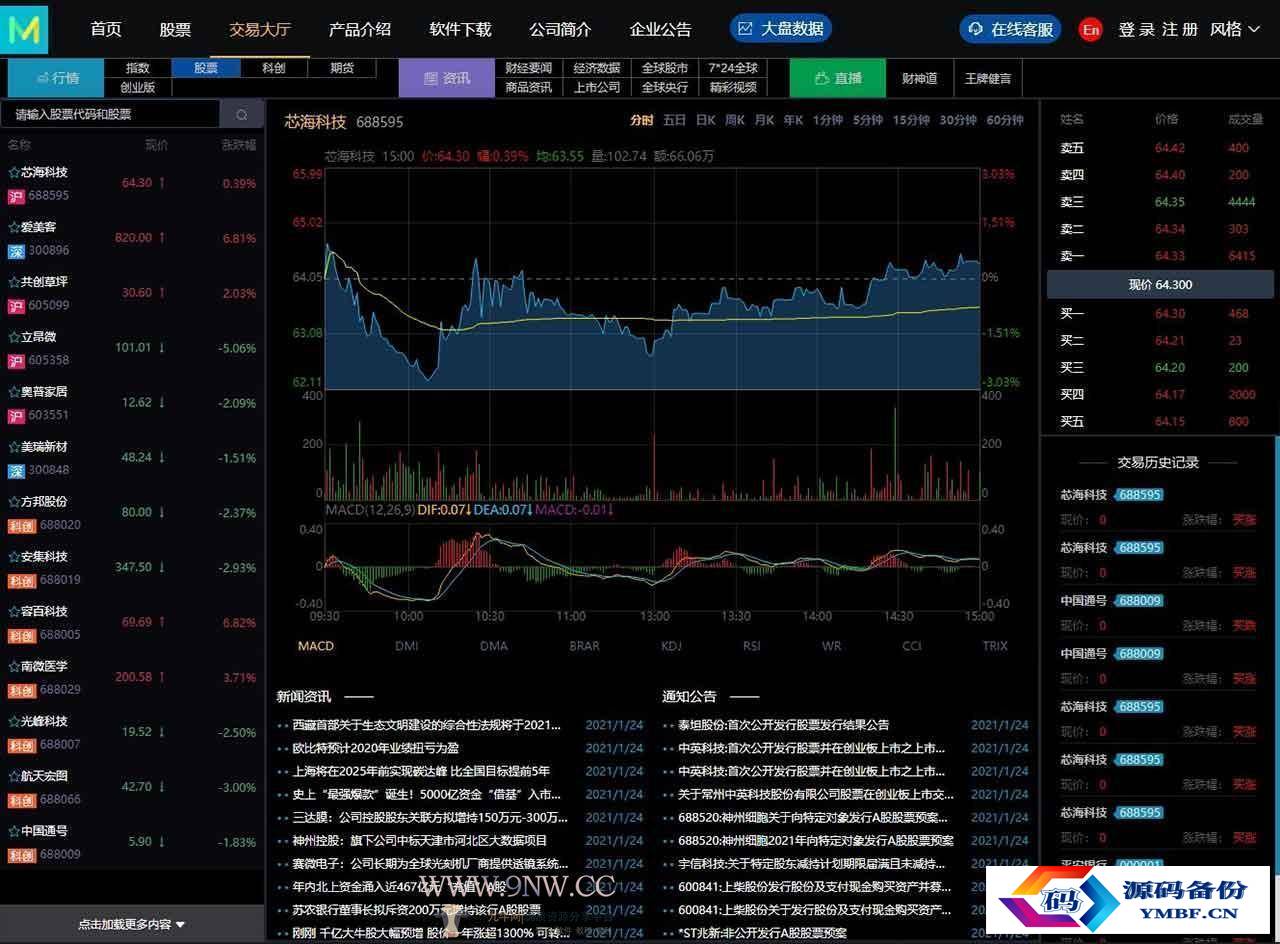Open 王牌健言 live channel
The image size is (1280, 944).
988,78
